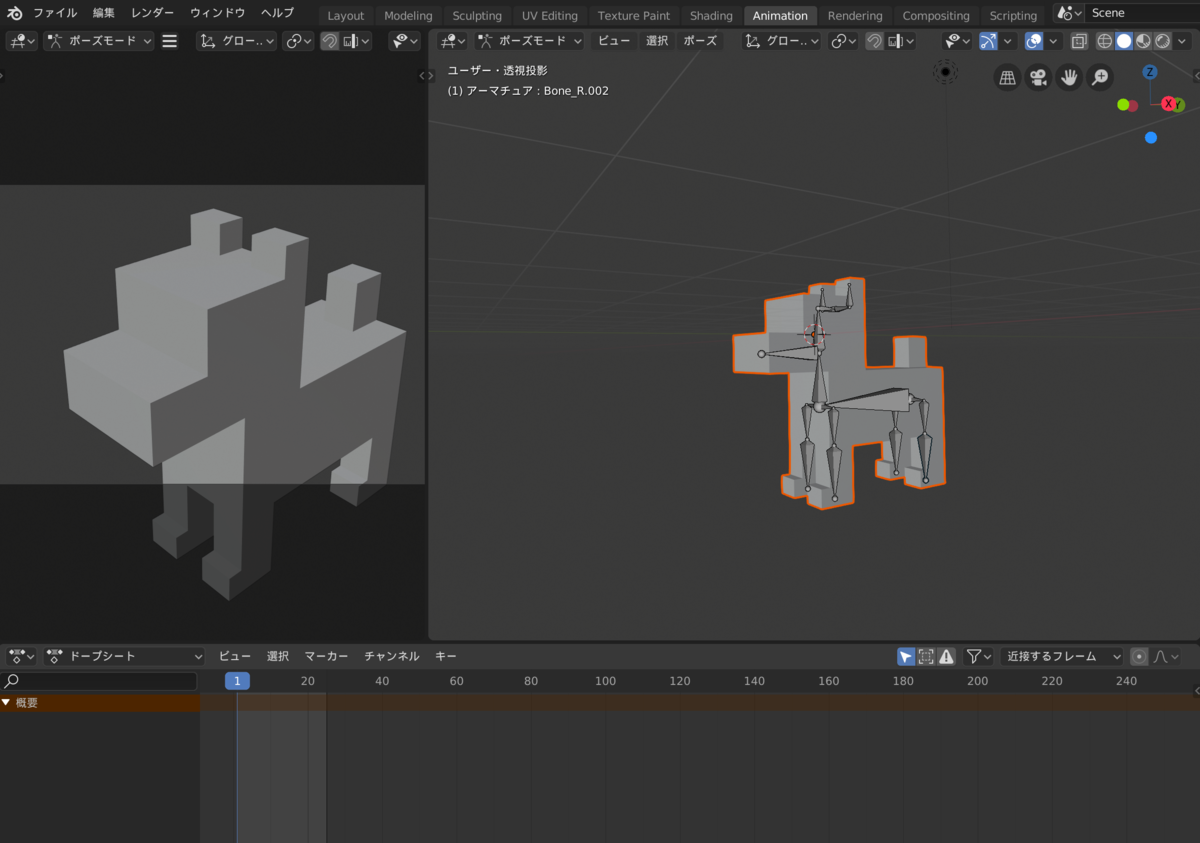Switch to material preview shading mode

(x=1143, y=41)
